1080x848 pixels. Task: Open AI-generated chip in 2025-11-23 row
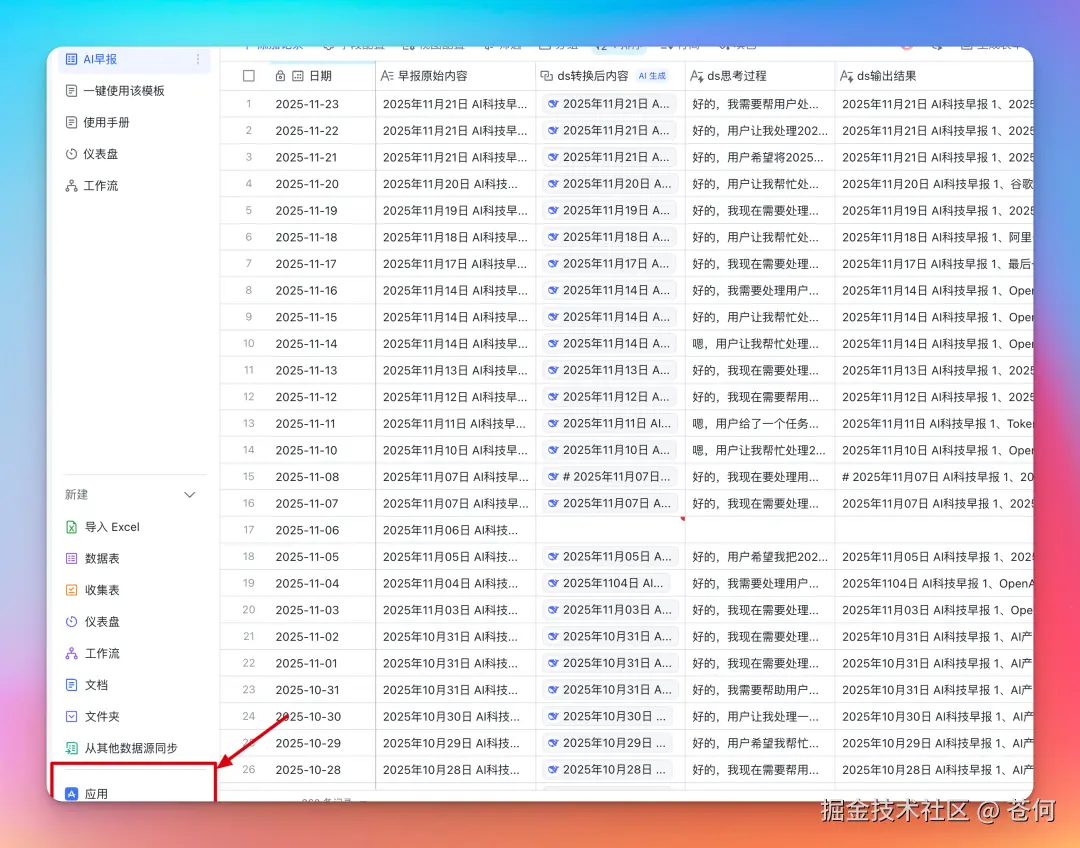(x=609, y=104)
